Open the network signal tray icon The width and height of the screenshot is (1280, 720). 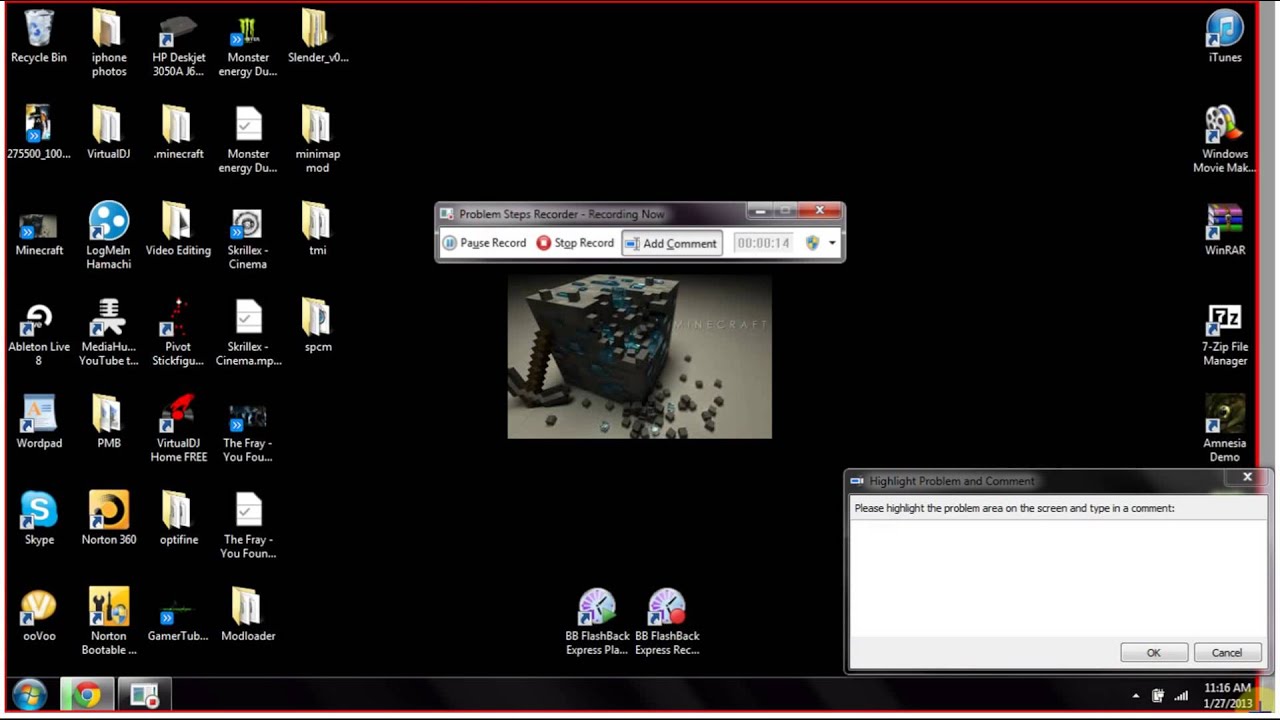pos(1181,695)
